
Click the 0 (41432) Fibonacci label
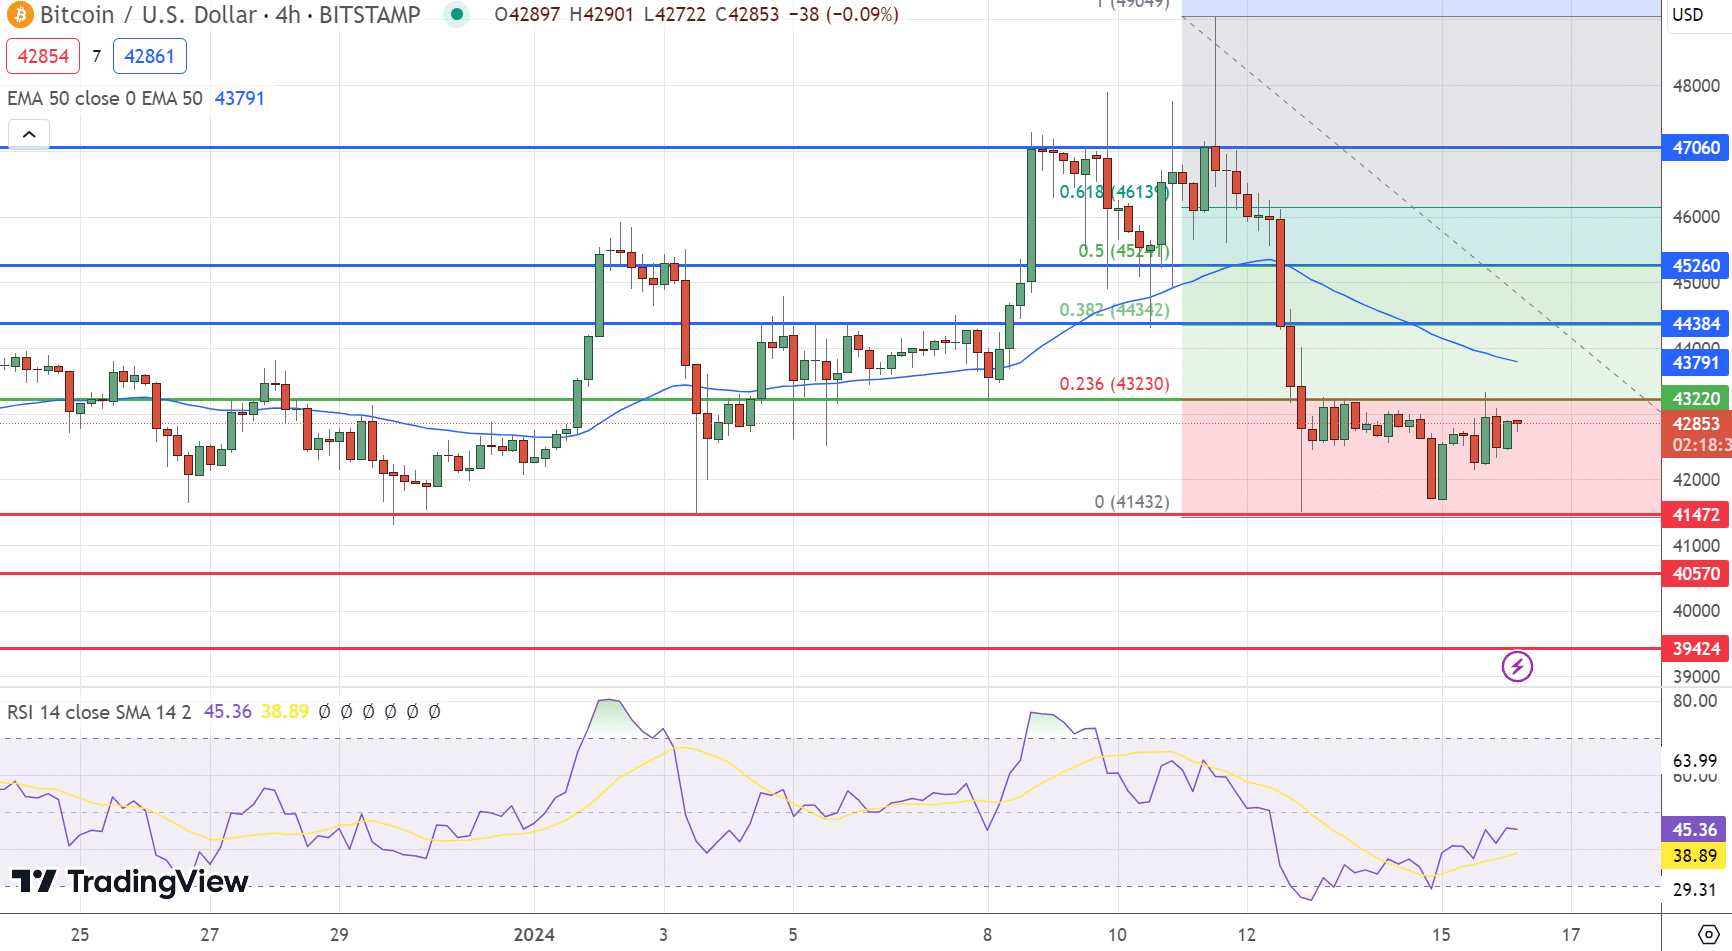1132,502
